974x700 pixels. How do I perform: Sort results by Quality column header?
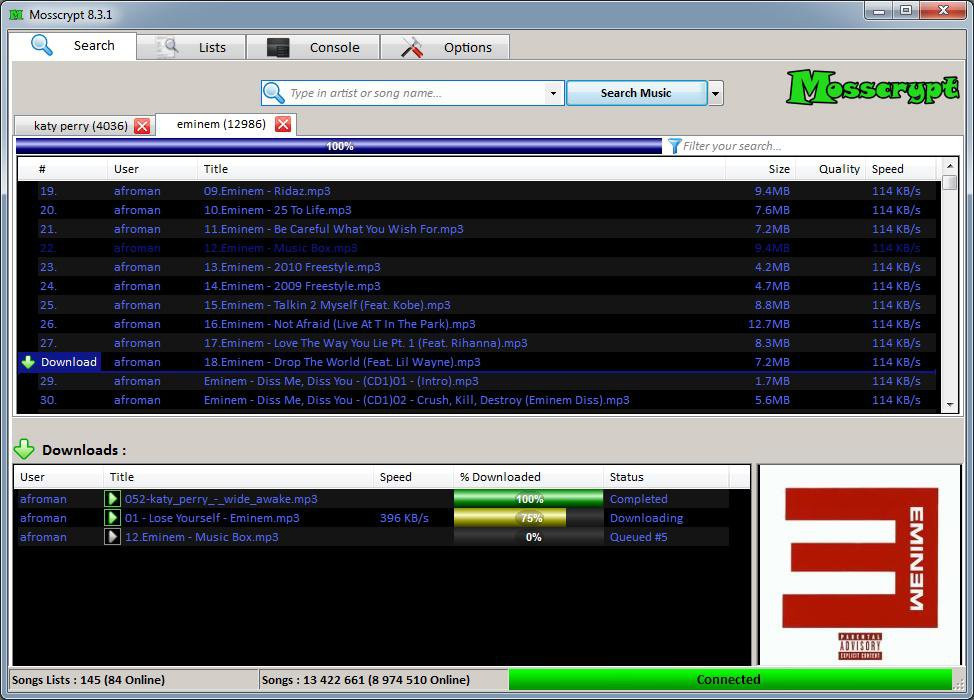click(x=831, y=169)
